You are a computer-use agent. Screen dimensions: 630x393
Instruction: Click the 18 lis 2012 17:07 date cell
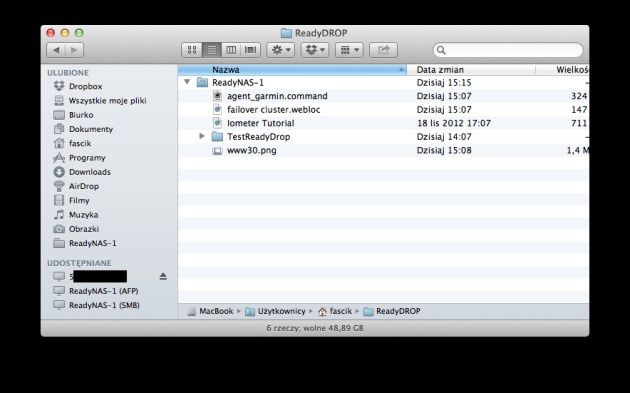coord(454,123)
